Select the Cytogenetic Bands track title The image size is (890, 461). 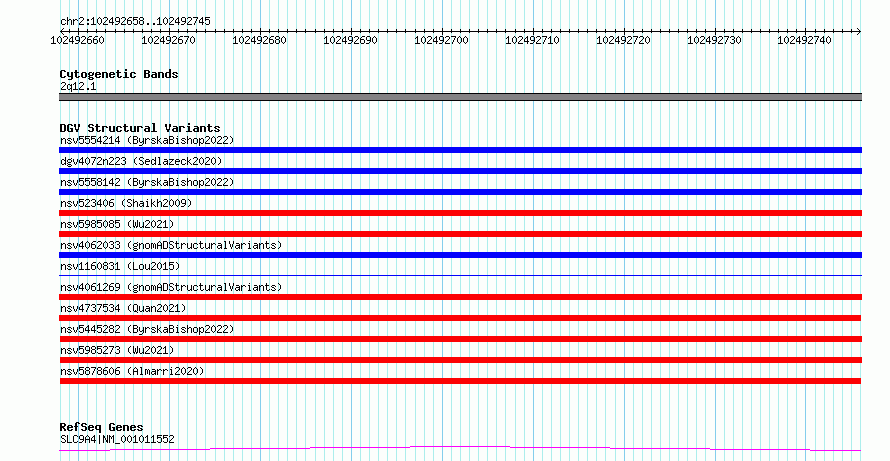[x=119, y=74]
